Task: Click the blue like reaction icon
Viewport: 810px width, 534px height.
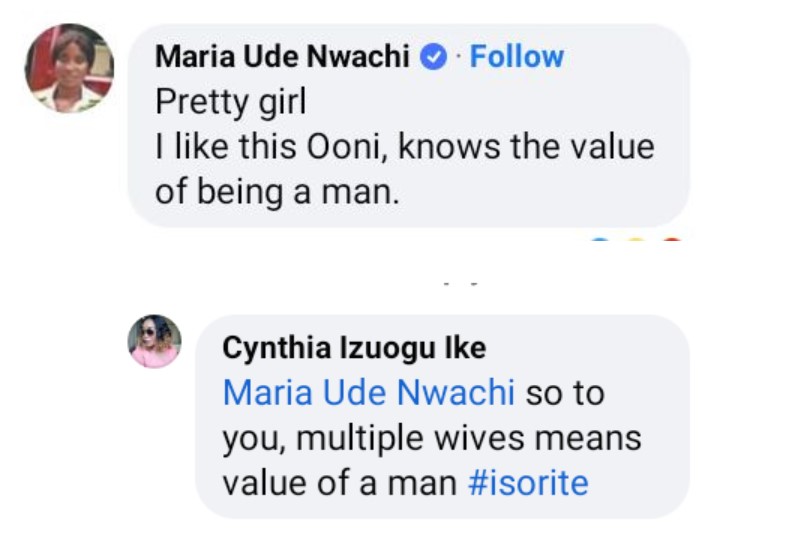Action: [600, 240]
